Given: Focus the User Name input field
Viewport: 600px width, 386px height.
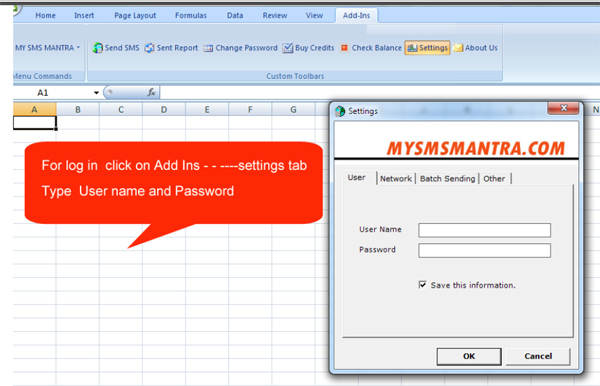Looking at the screenshot, I should 484,230.
